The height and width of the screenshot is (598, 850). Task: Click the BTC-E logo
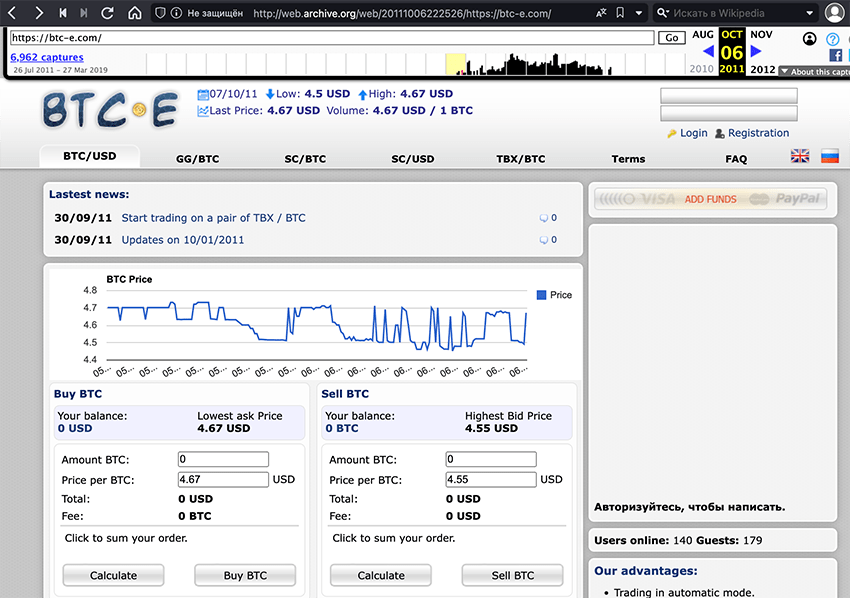pyautogui.click(x=110, y=110)
